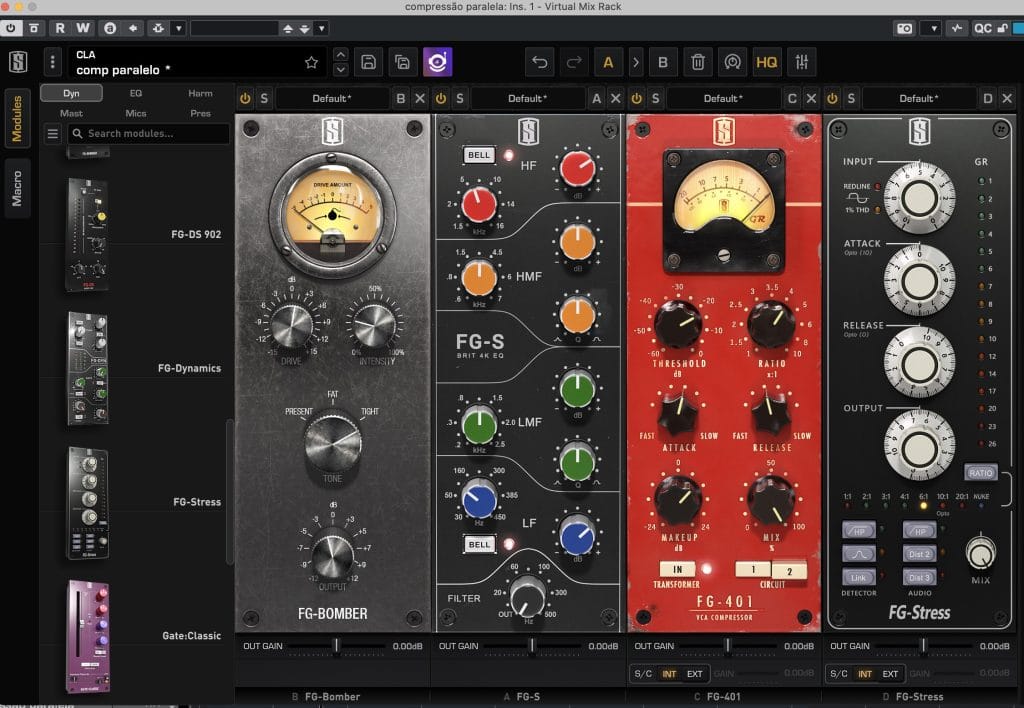Open the FG-401 Default preset dropdown
This screenshot has width=1024, height=708.
[720, 98]
